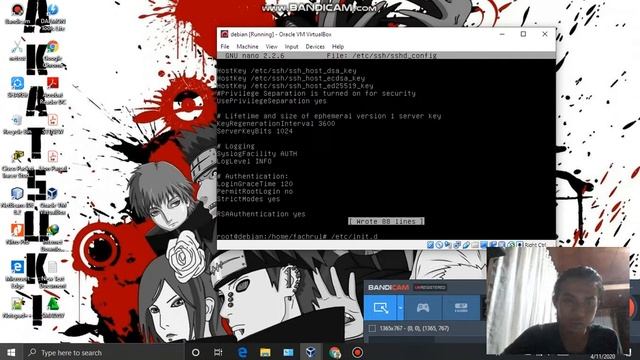Image resolution: width=640 pixels, height=360 pixels.
Task: Open the Windows Start menu
Action: tap(11, 352)
